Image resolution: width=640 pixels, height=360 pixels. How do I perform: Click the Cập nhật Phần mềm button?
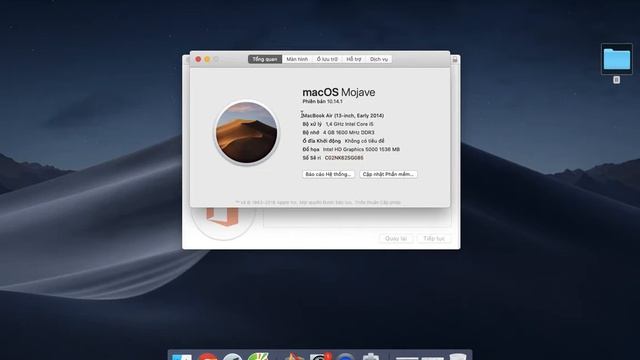click(388, 174)
